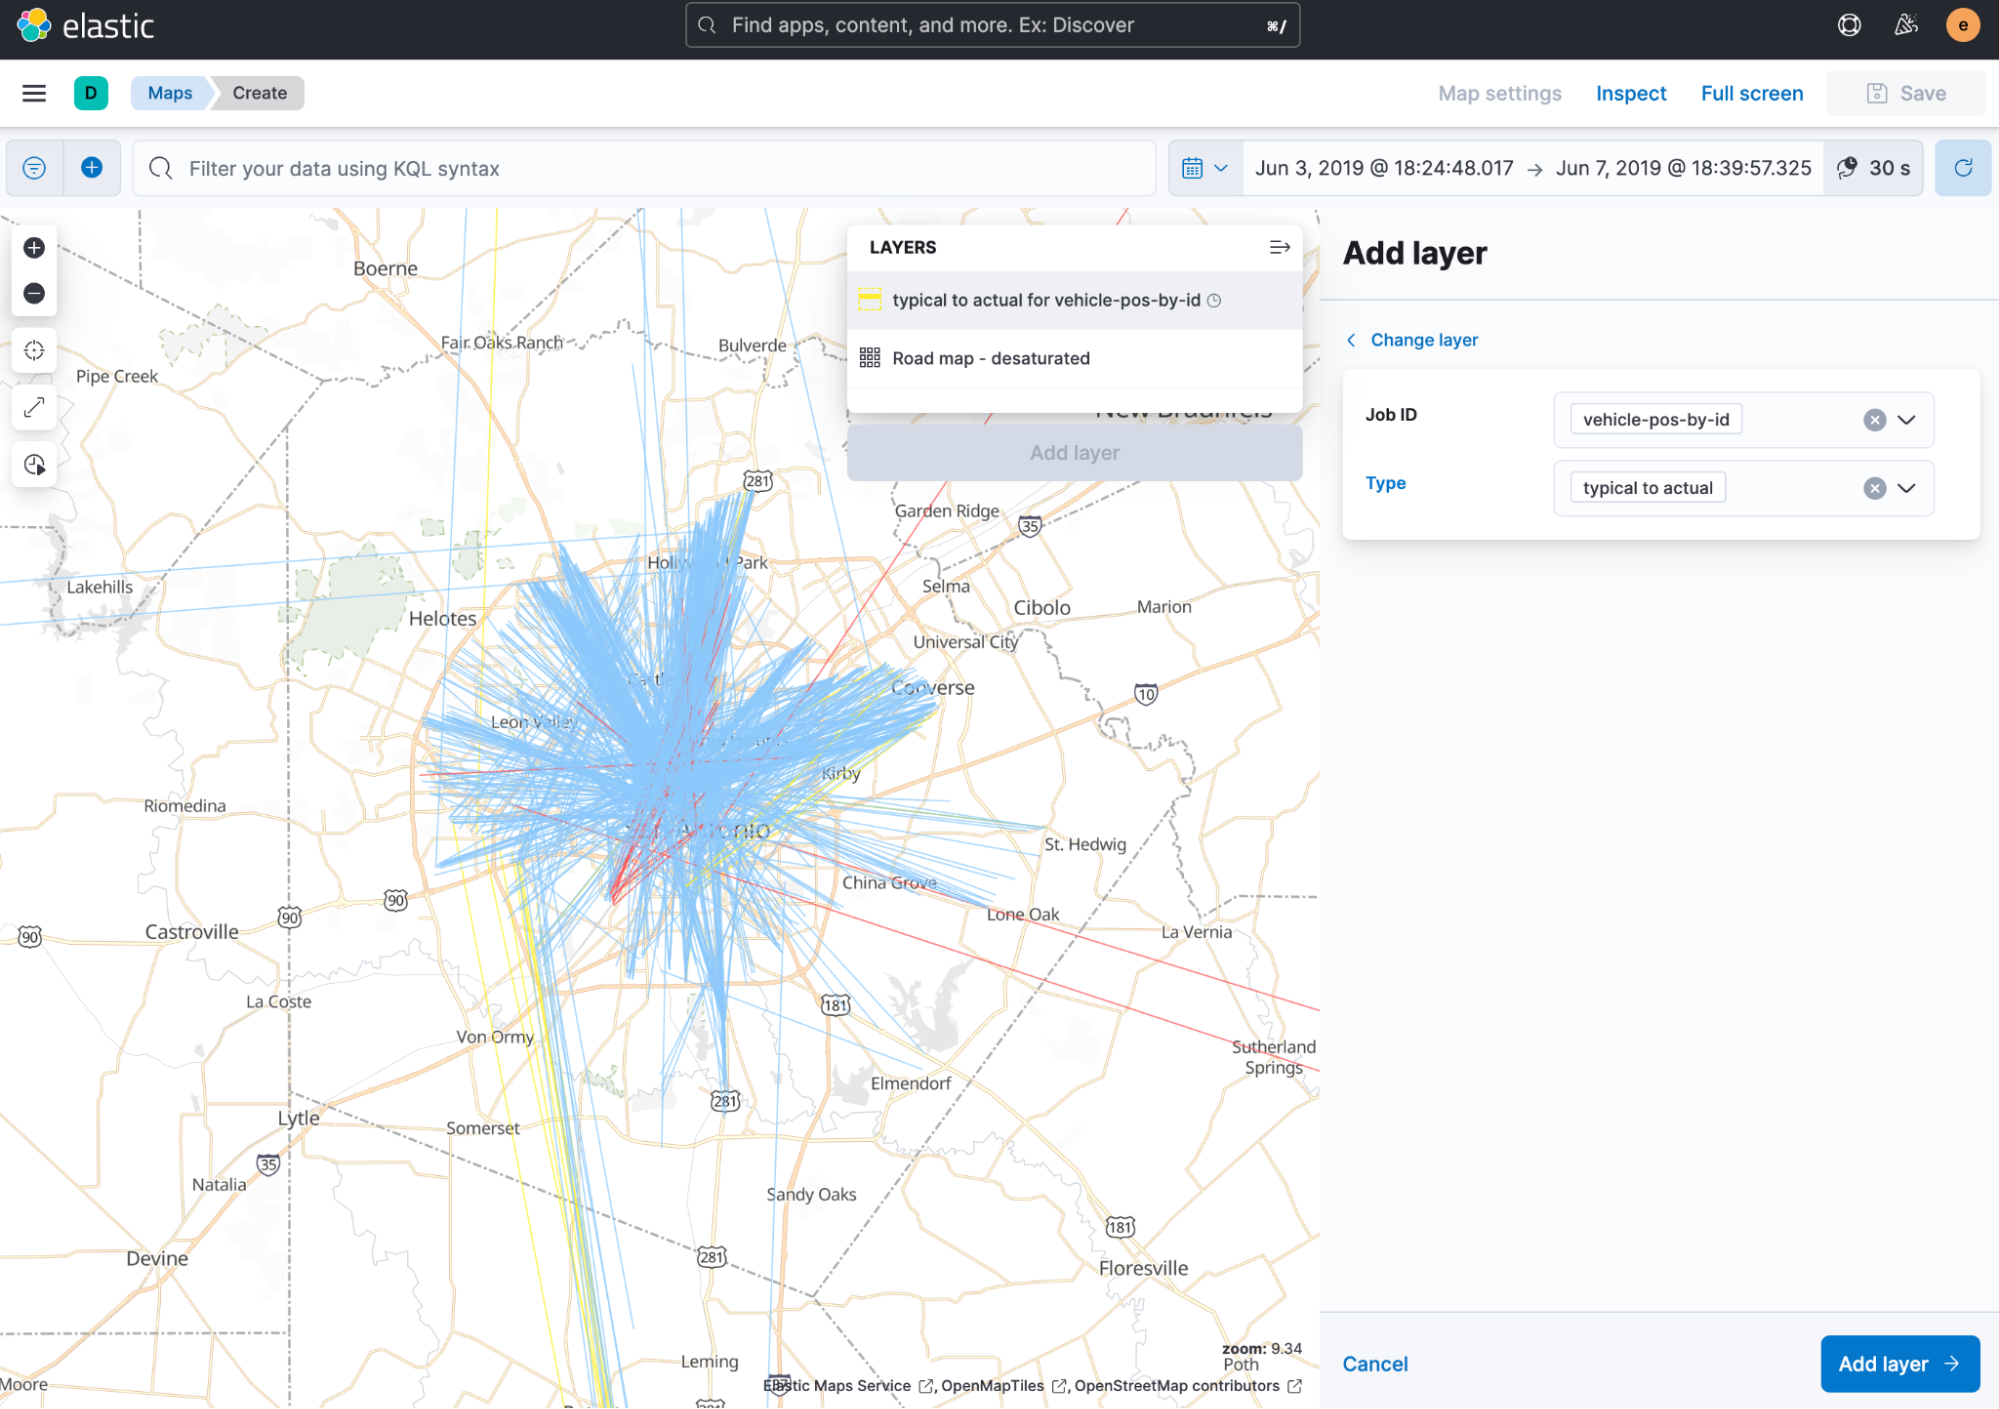Toggle the search filter input active
Screen dimensions: 1999x1409
(34, 168)
